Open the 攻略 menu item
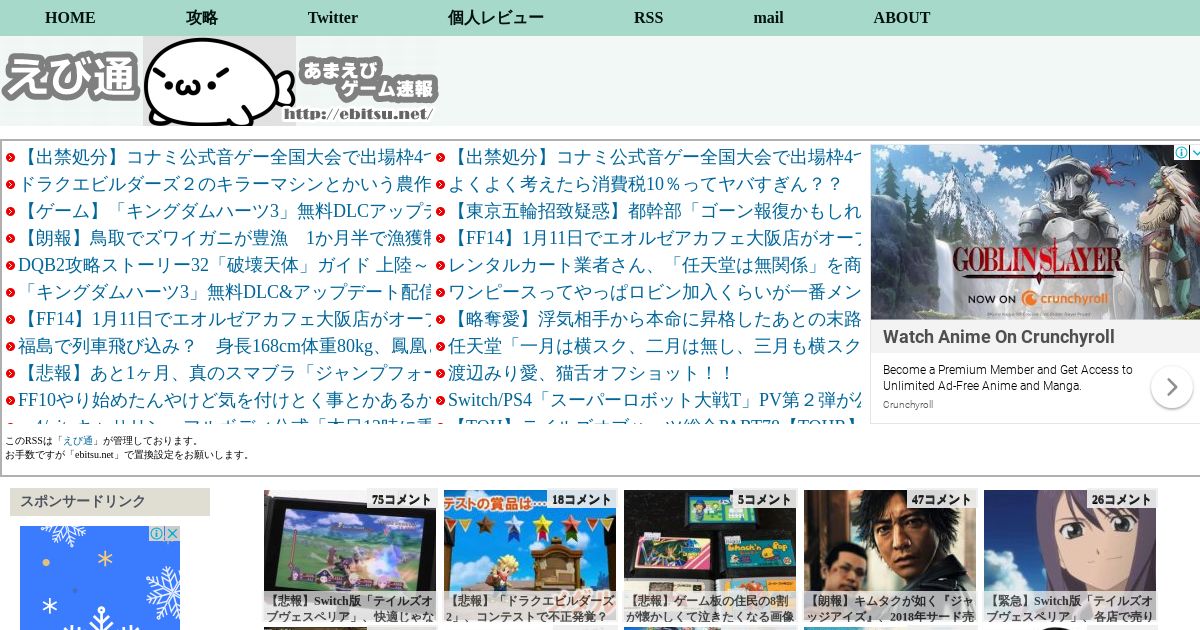The width and height of the screenshot is (1200, 630). click(202, 18)
